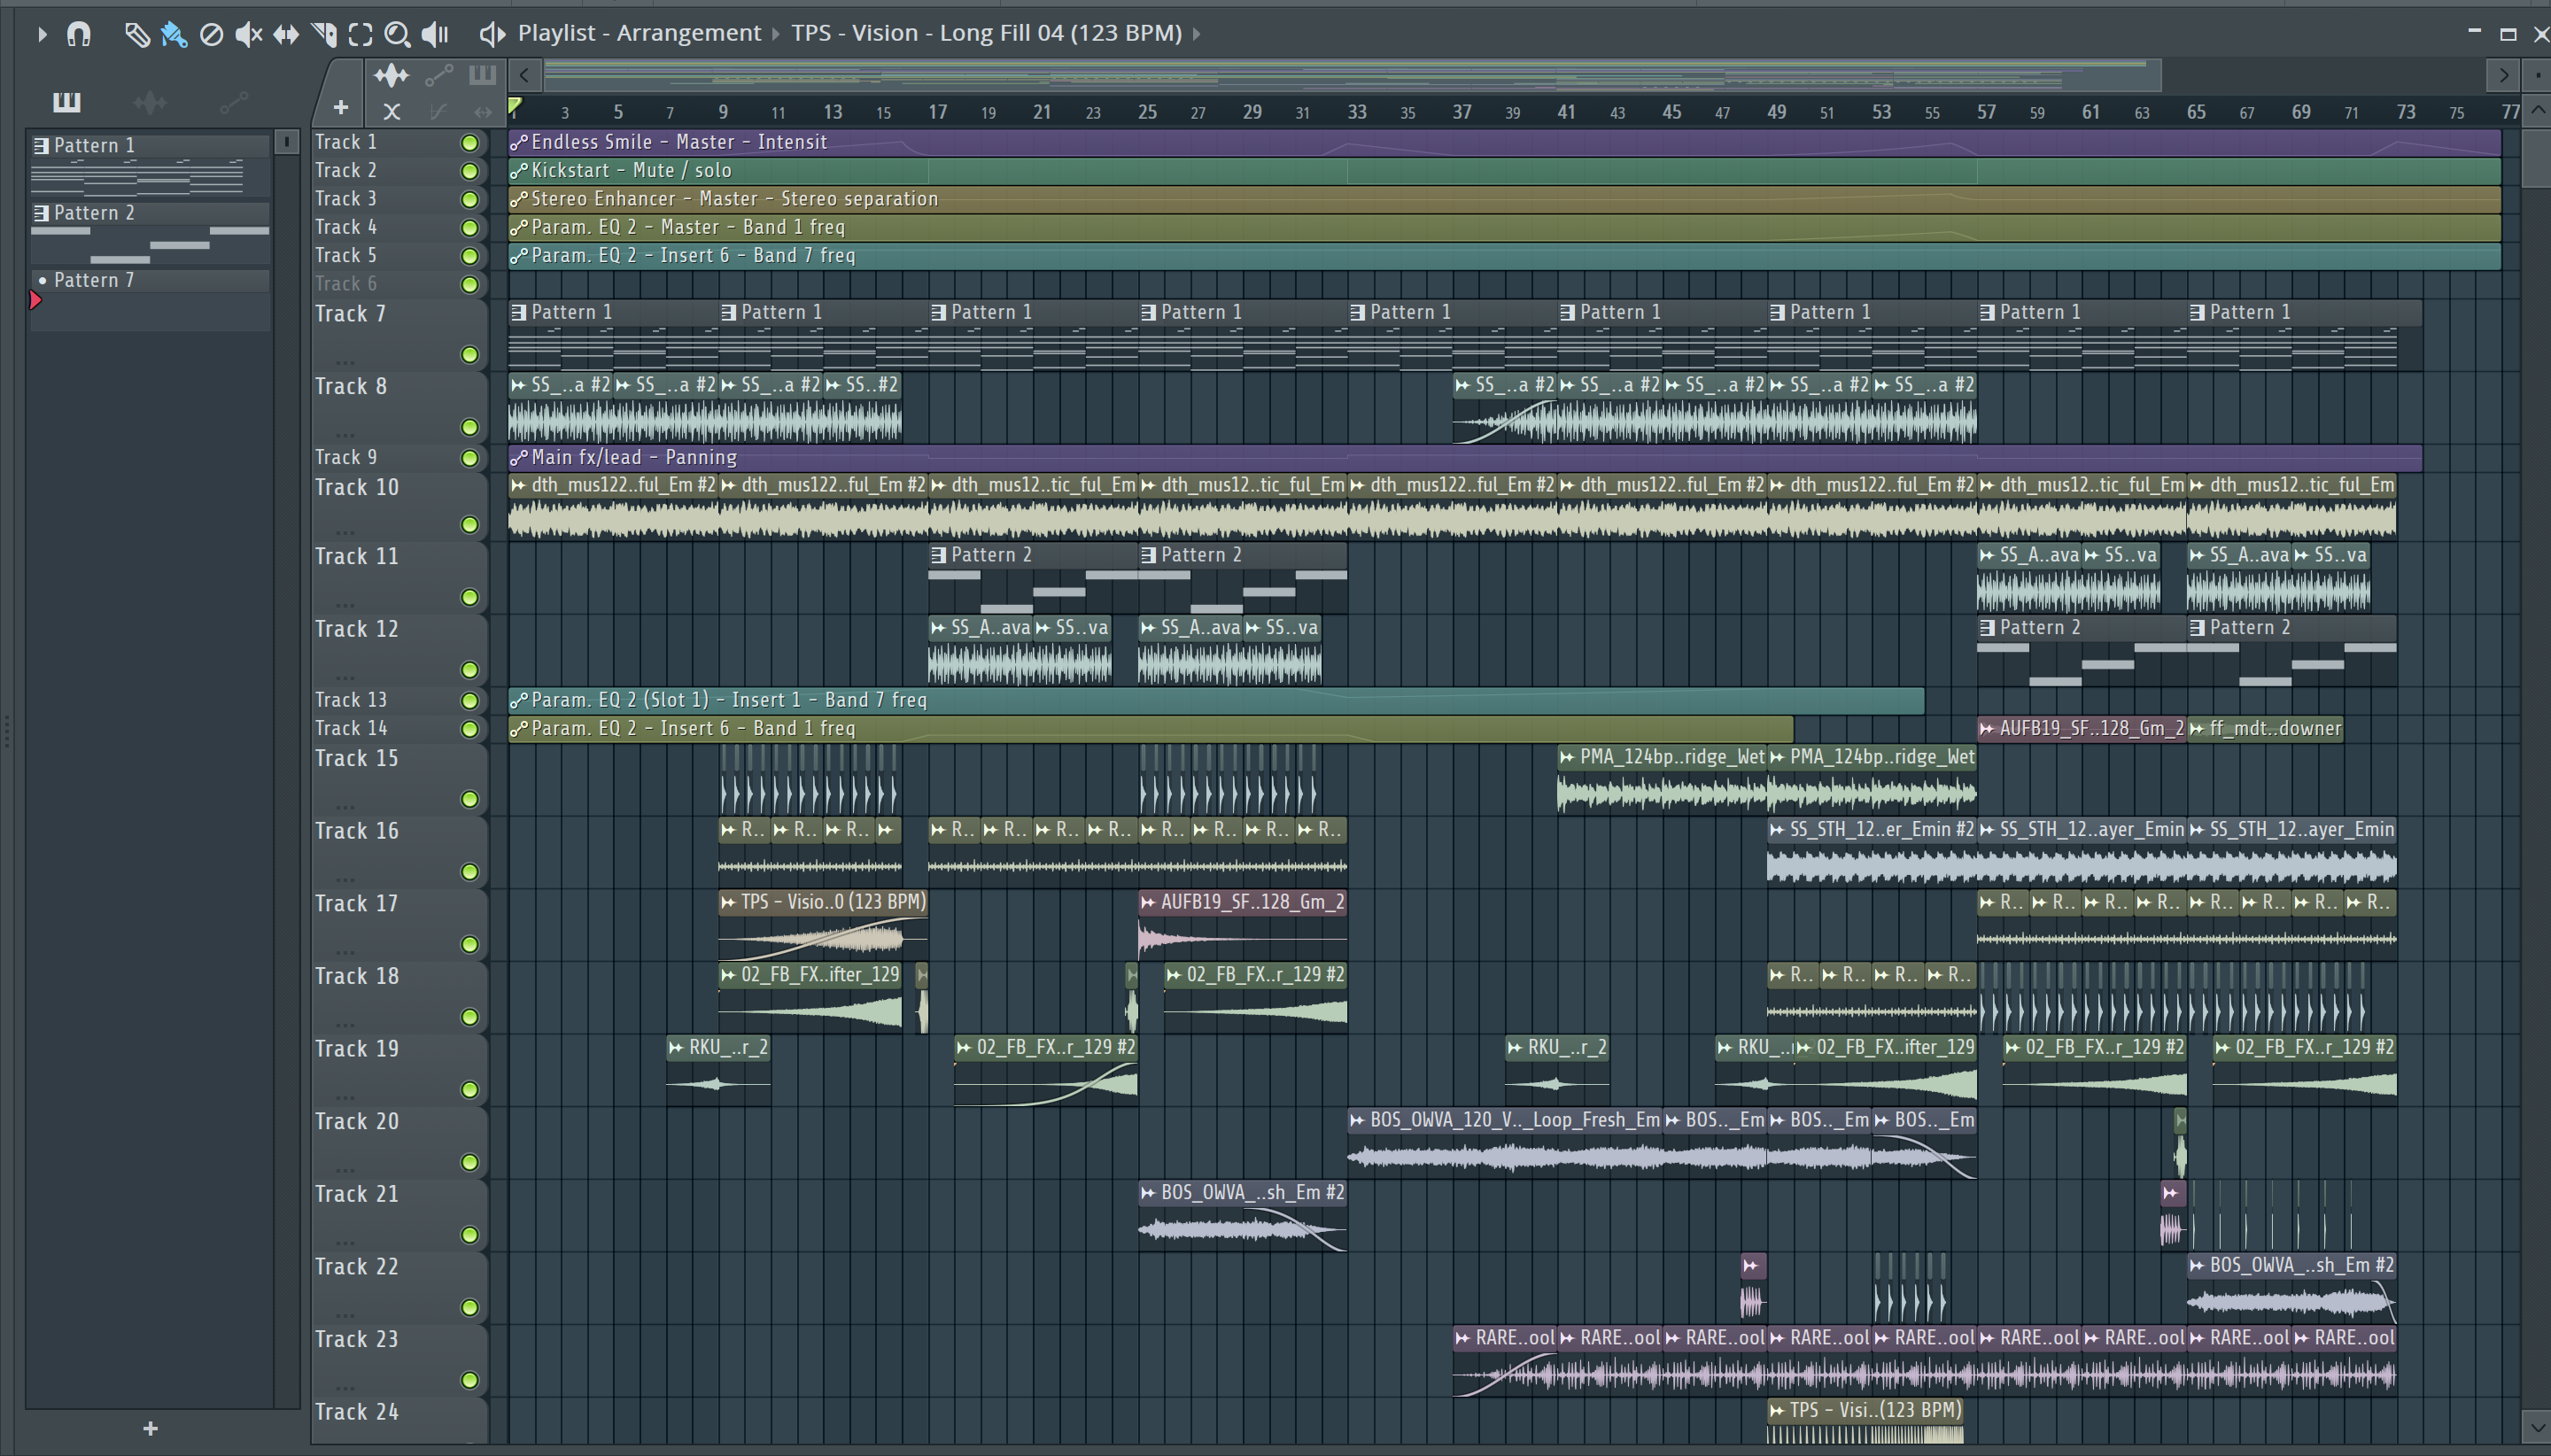Select the Mute tool
The height and width of the screenshot is (1456, 2551).
pos(248,34)
